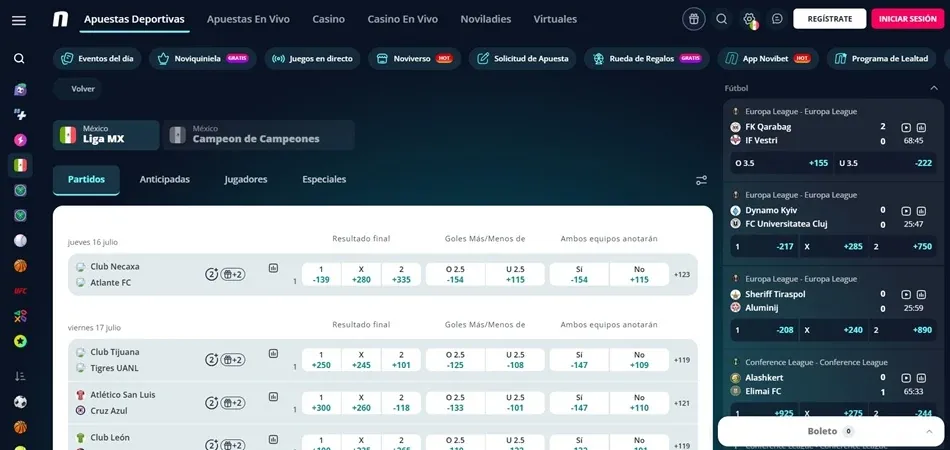Open Solicitud de Apuesta shortcut
The image size is (950, 450).
pyautogui.click(x=522, y=59)
